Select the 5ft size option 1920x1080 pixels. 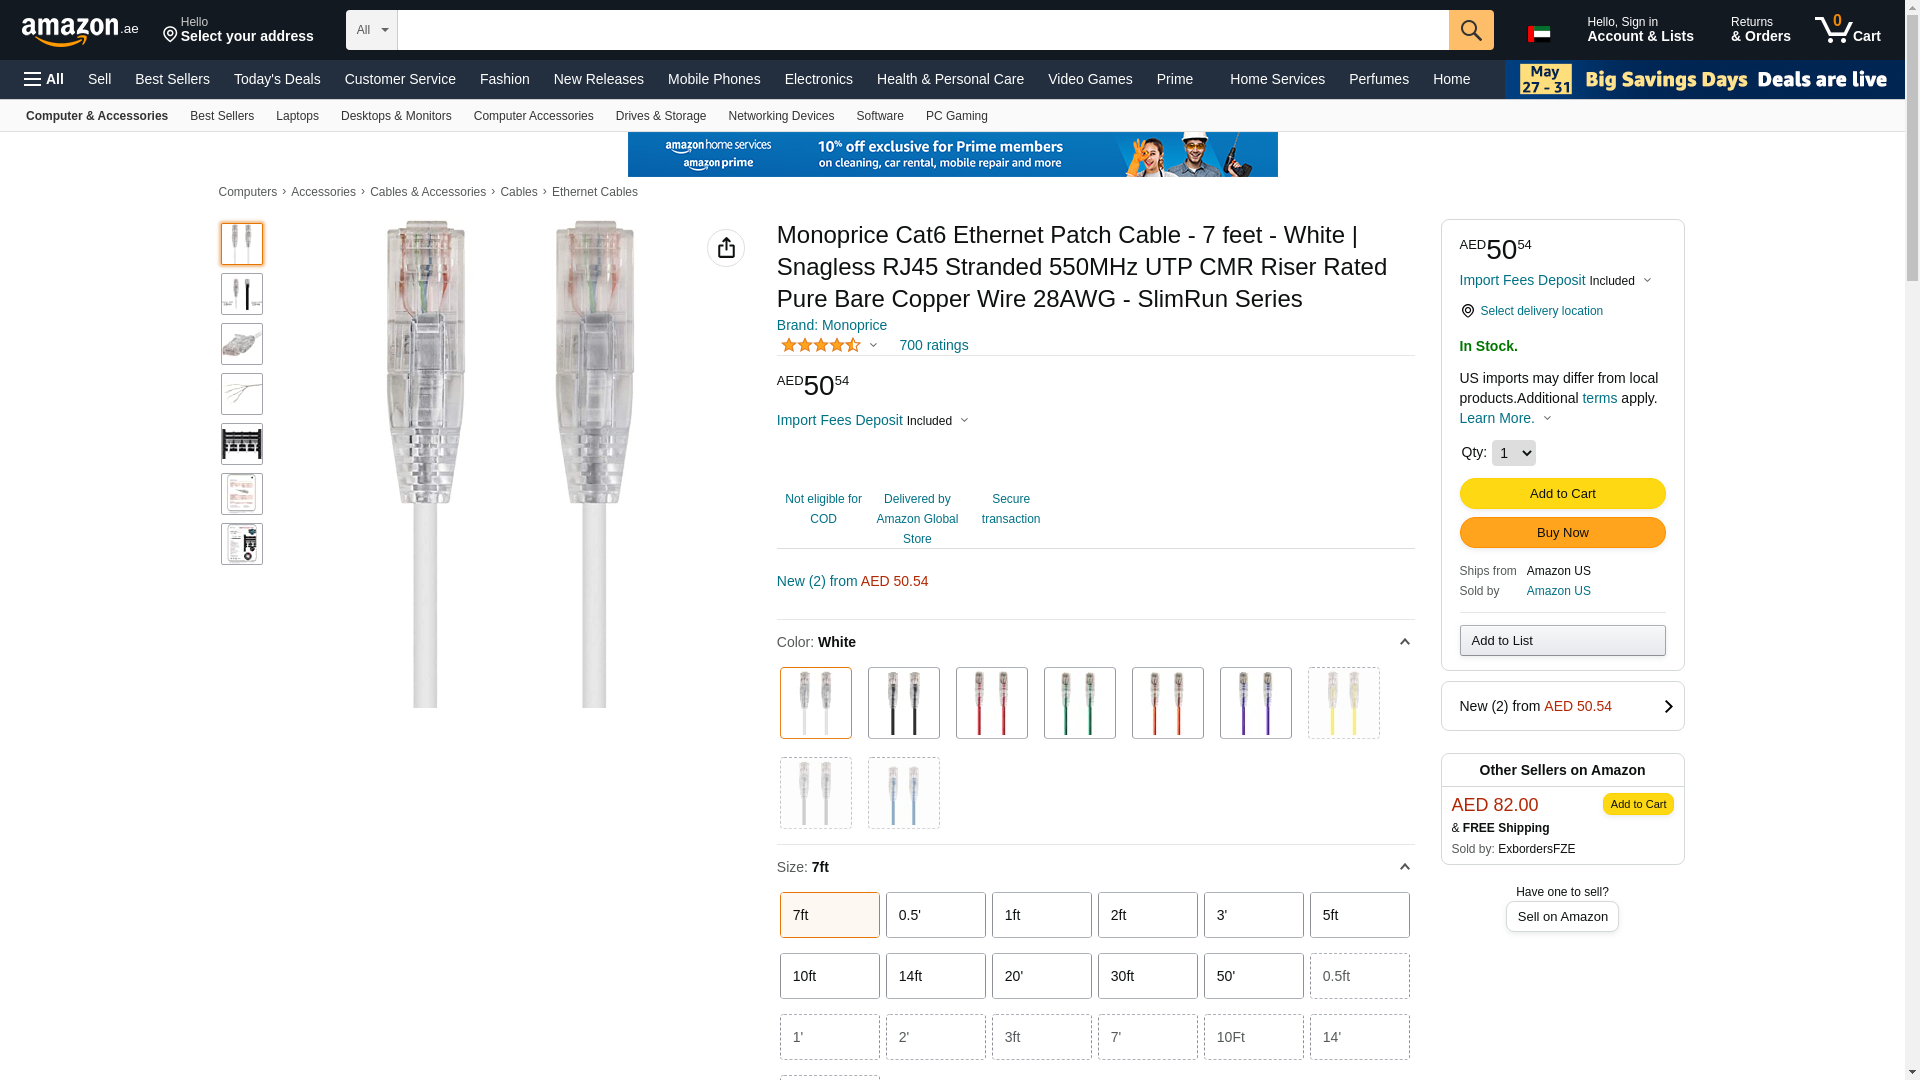[1359, 915]
